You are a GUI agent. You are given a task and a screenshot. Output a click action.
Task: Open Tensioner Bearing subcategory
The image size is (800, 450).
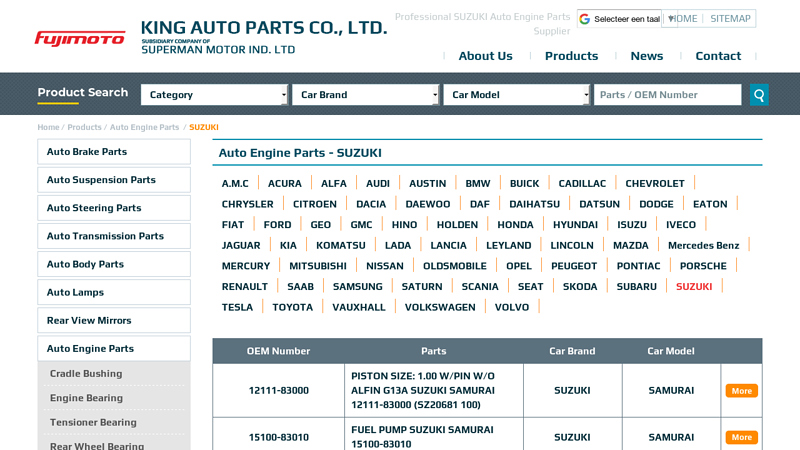point(93,422)
